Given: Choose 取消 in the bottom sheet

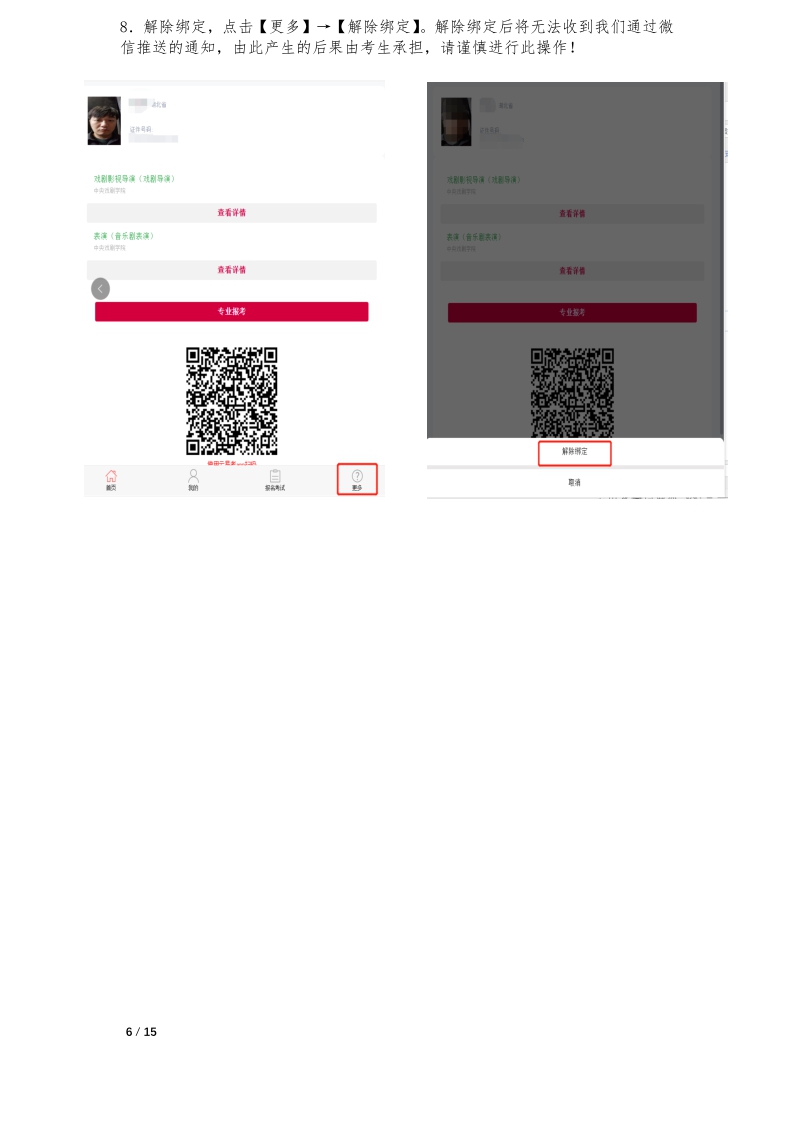Looking at the screenshot, I should tap(575, 483).
